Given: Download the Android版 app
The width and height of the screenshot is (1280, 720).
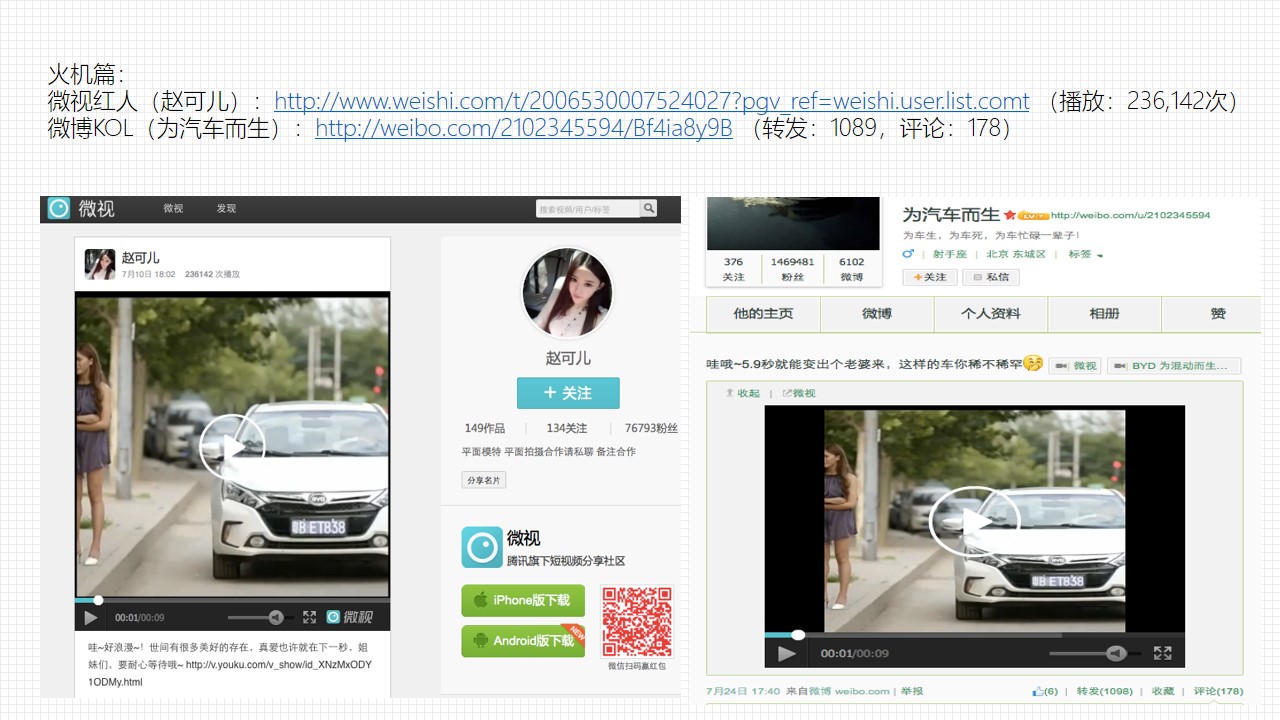Looking at the screenshot, I should point(523,641).
